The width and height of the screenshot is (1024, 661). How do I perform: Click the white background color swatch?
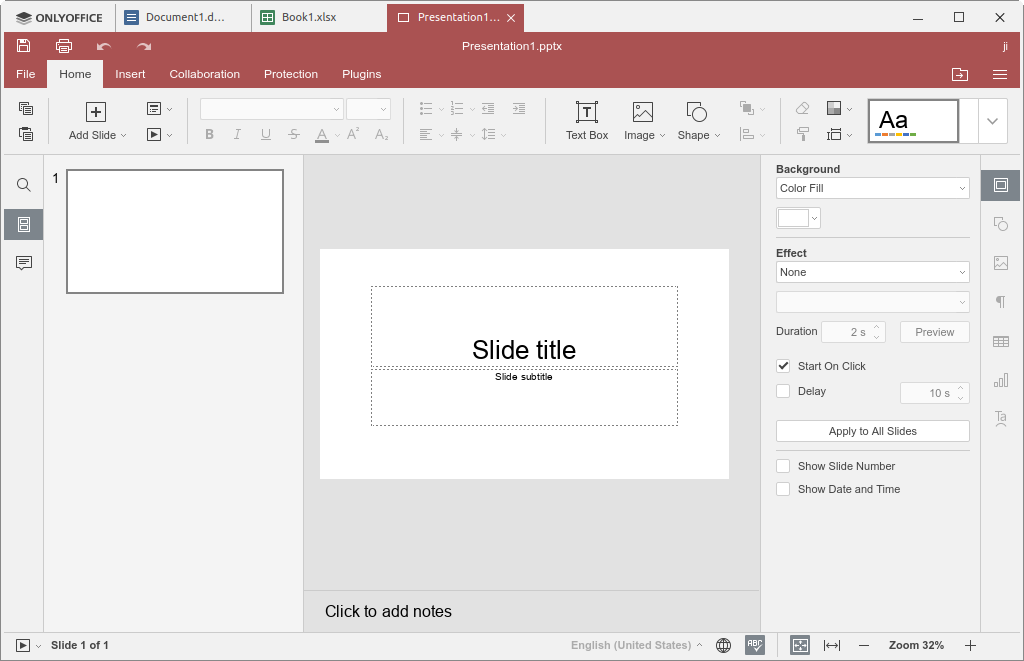point(792,218)
